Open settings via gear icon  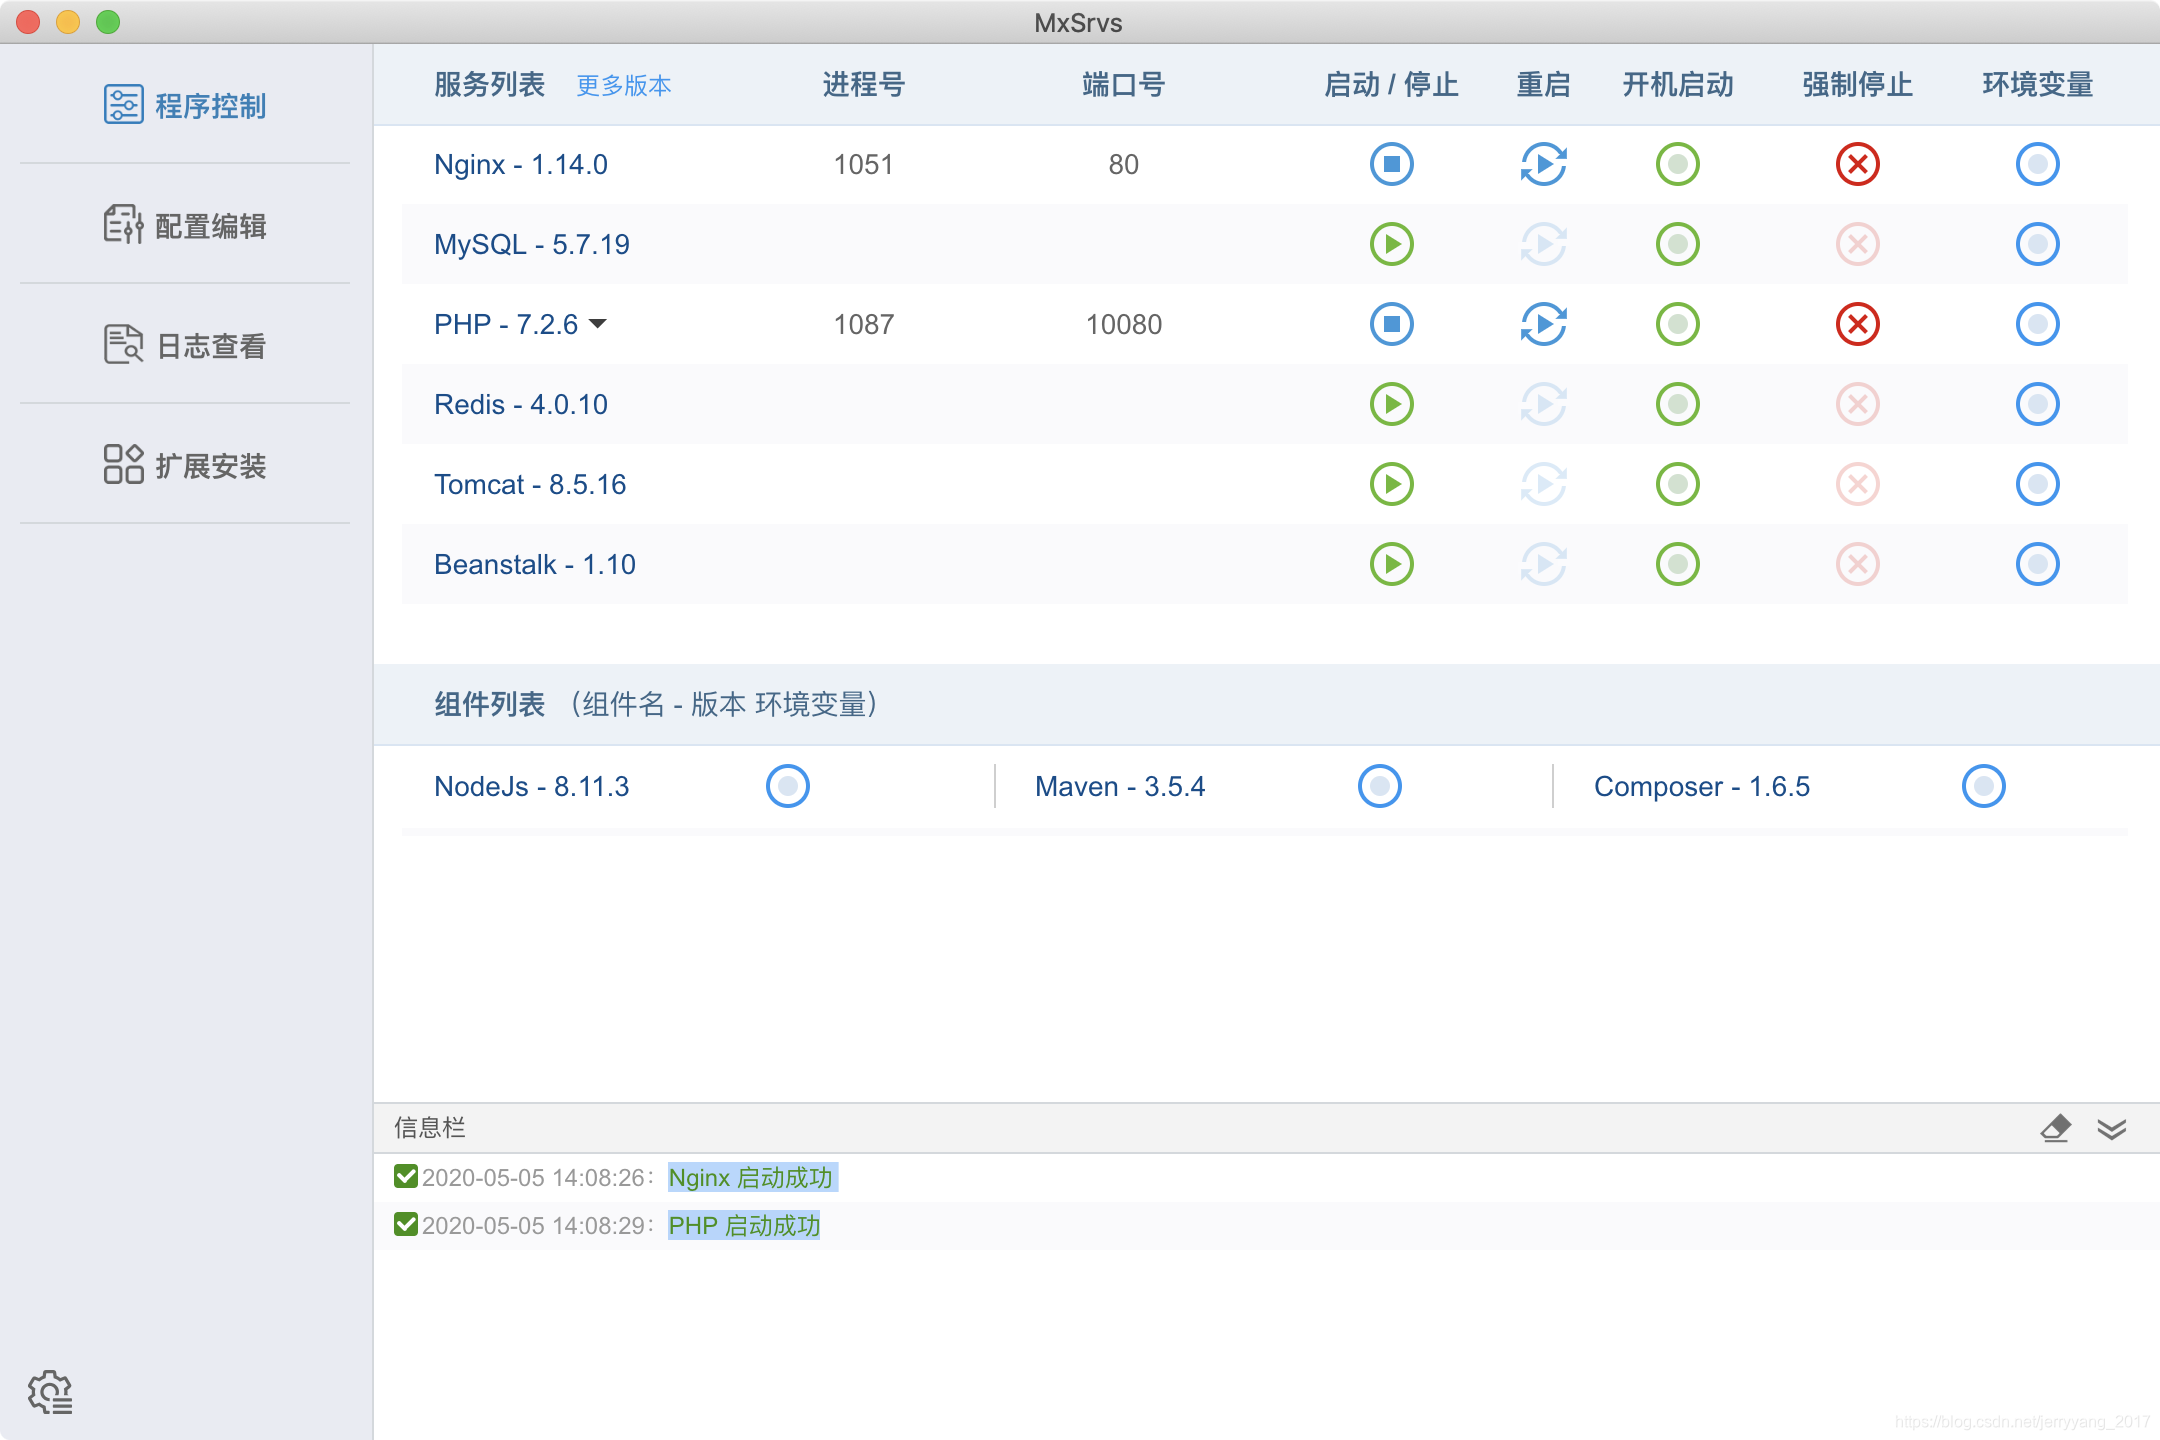click(x=50, y=1391)
